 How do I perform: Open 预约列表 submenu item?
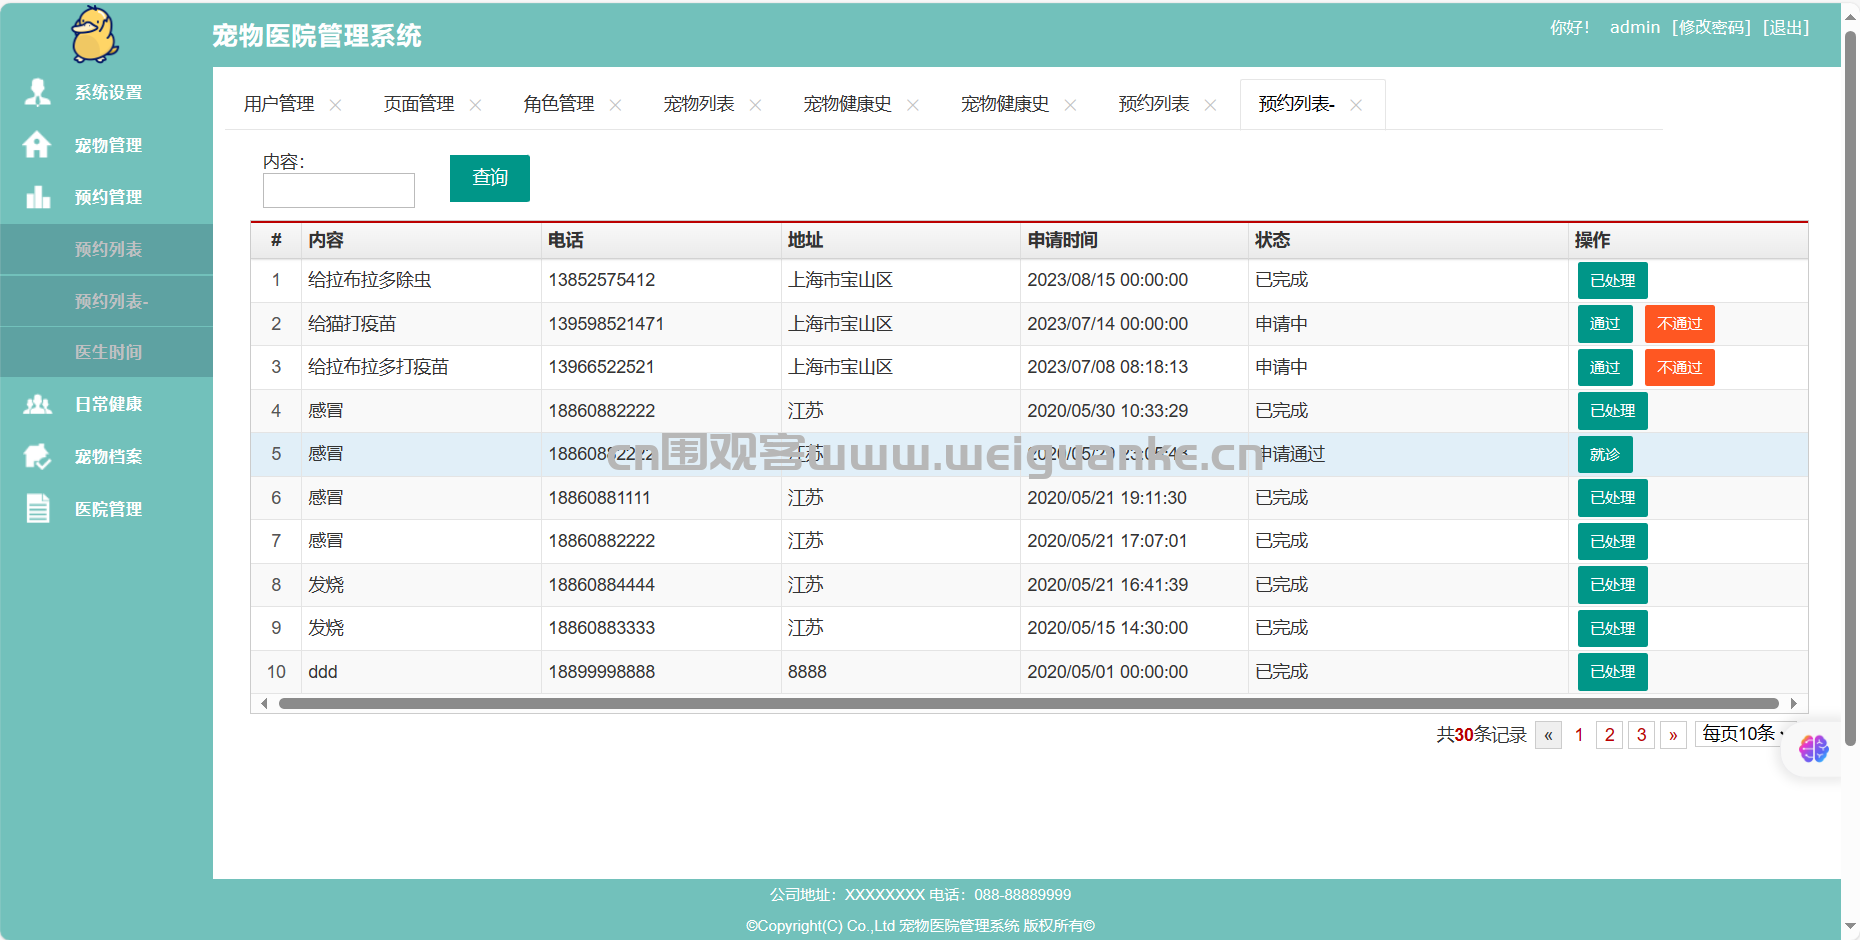(107, 249)
